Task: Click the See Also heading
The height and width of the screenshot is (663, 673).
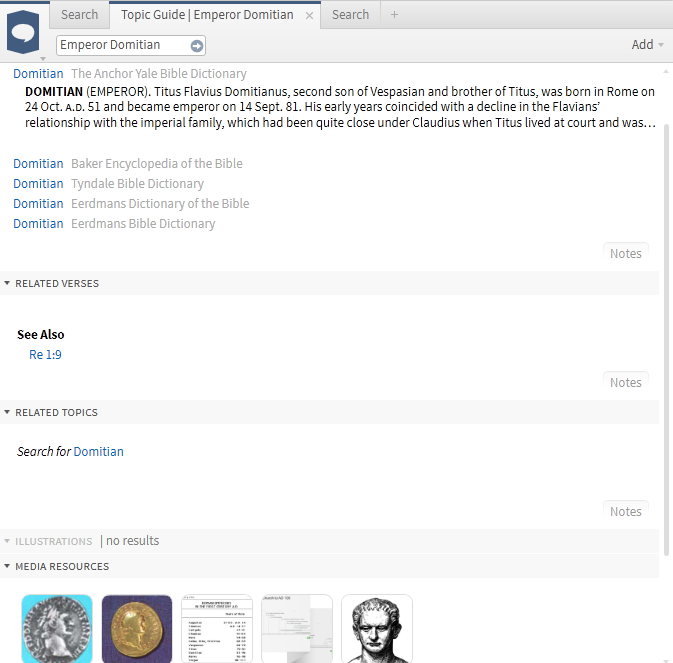Action: point(41,335)
